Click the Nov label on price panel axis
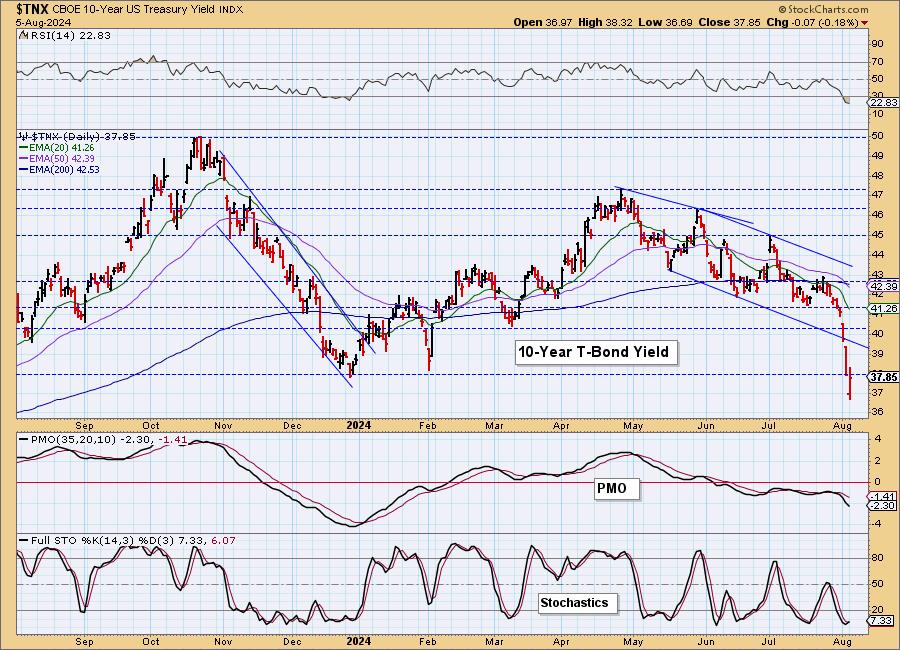The image size is (900, 650). coord(223,425)
